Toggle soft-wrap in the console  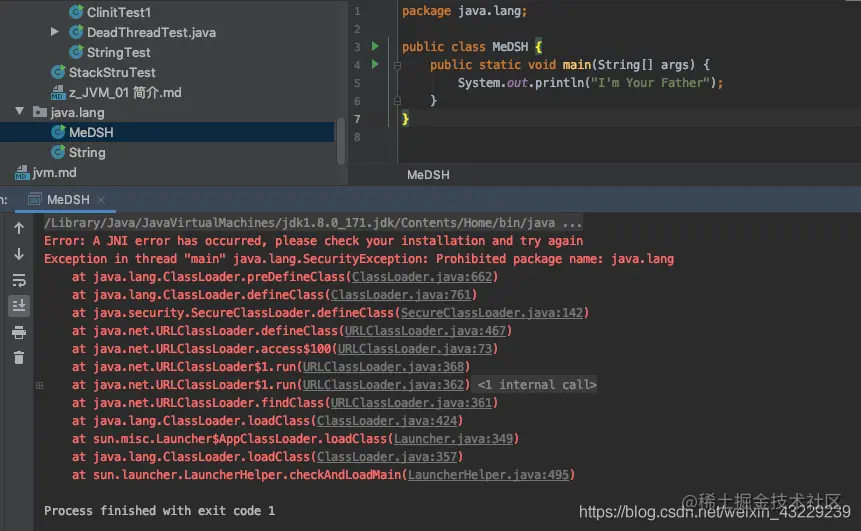(x=19, y=280)
